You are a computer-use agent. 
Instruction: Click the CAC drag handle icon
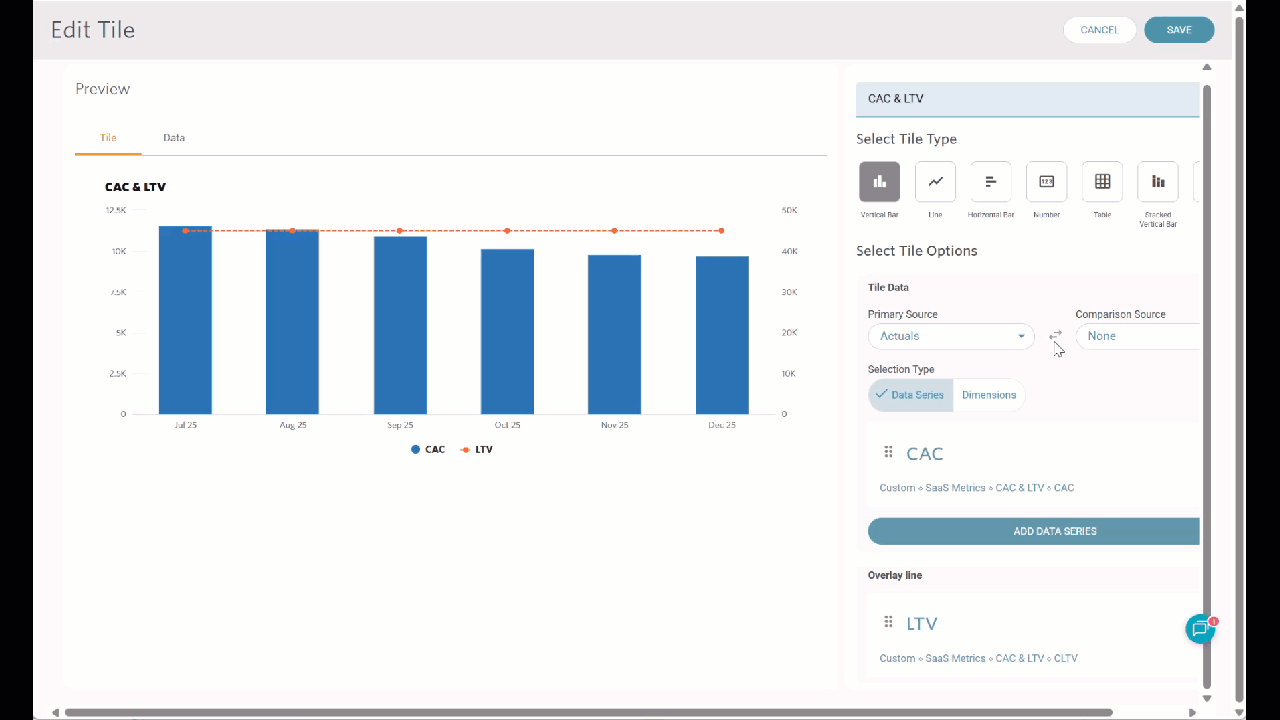click(x=888, y=453)
